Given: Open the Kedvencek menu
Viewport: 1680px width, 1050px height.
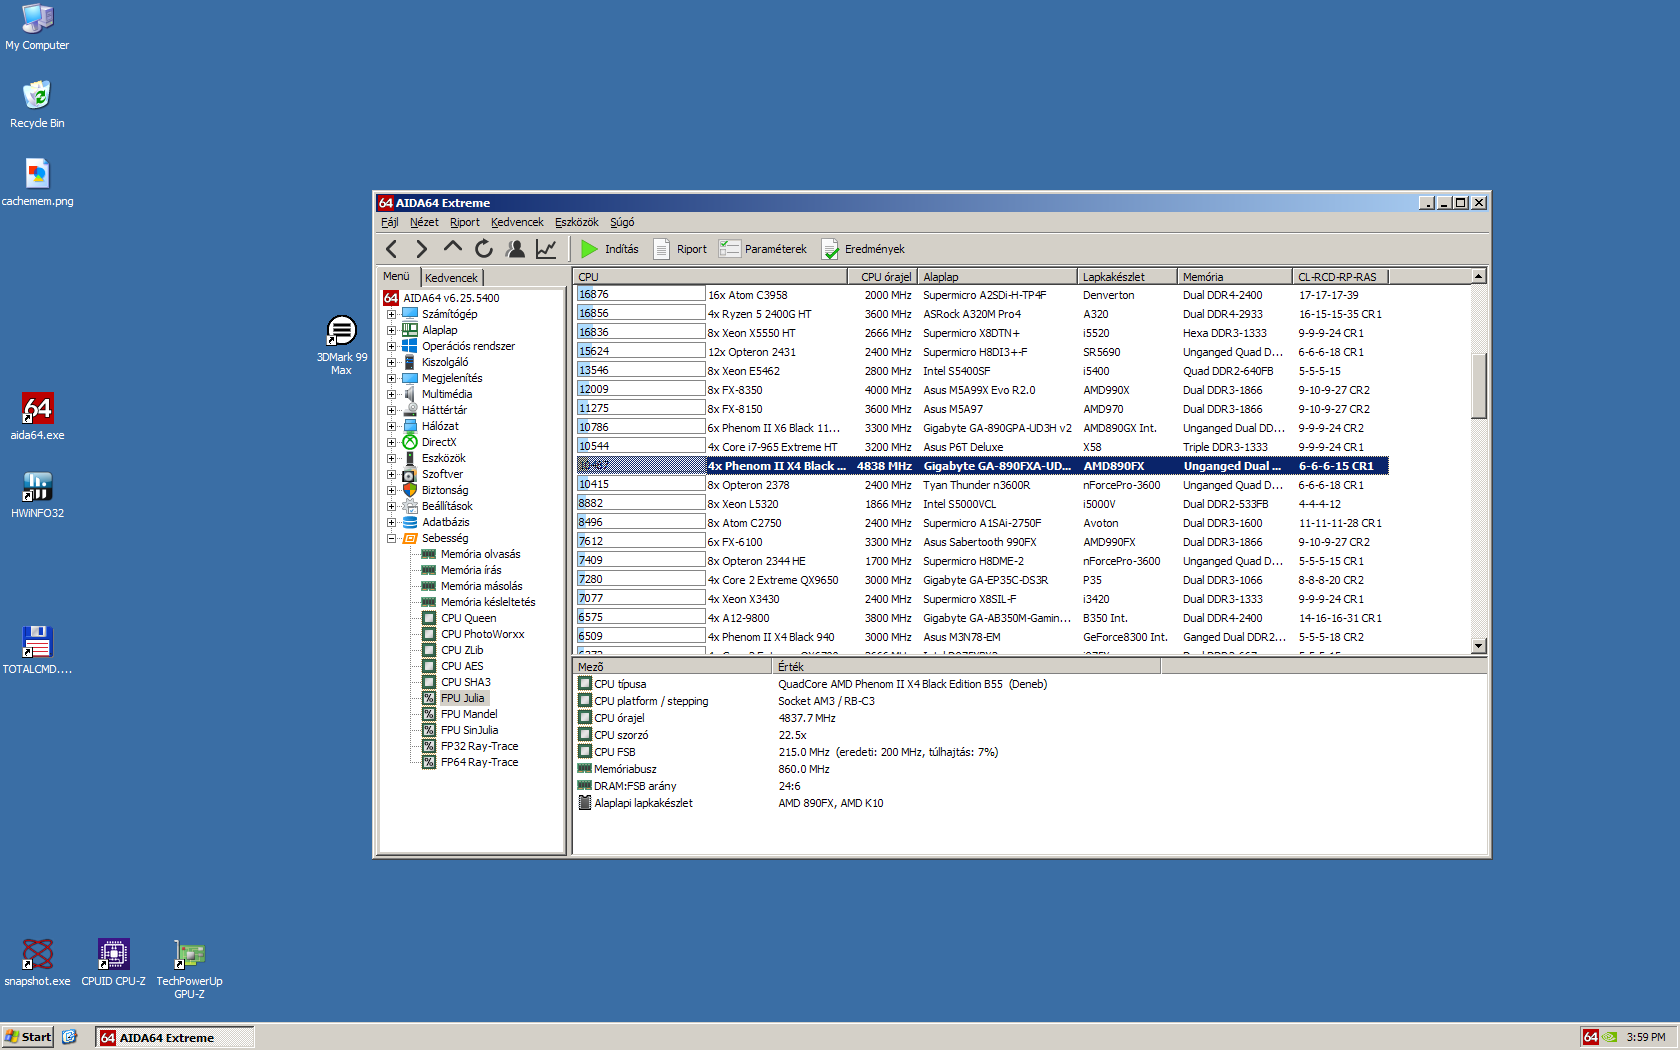Looking at the screenshot, I should (x=517, y=222).
